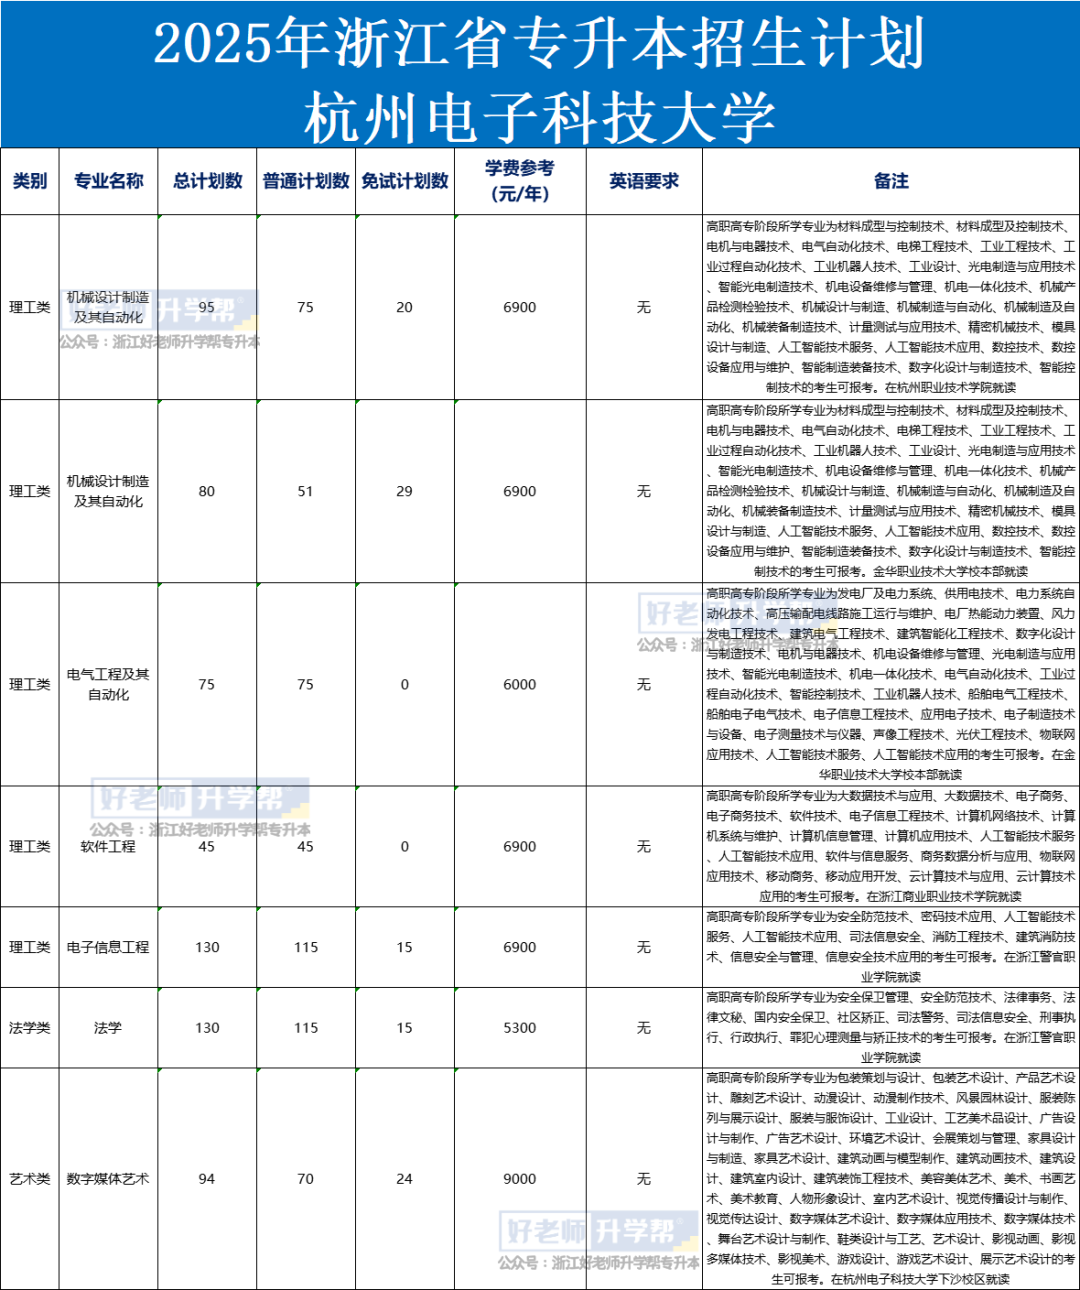Select the 专业名称 column header

point(108,181)
